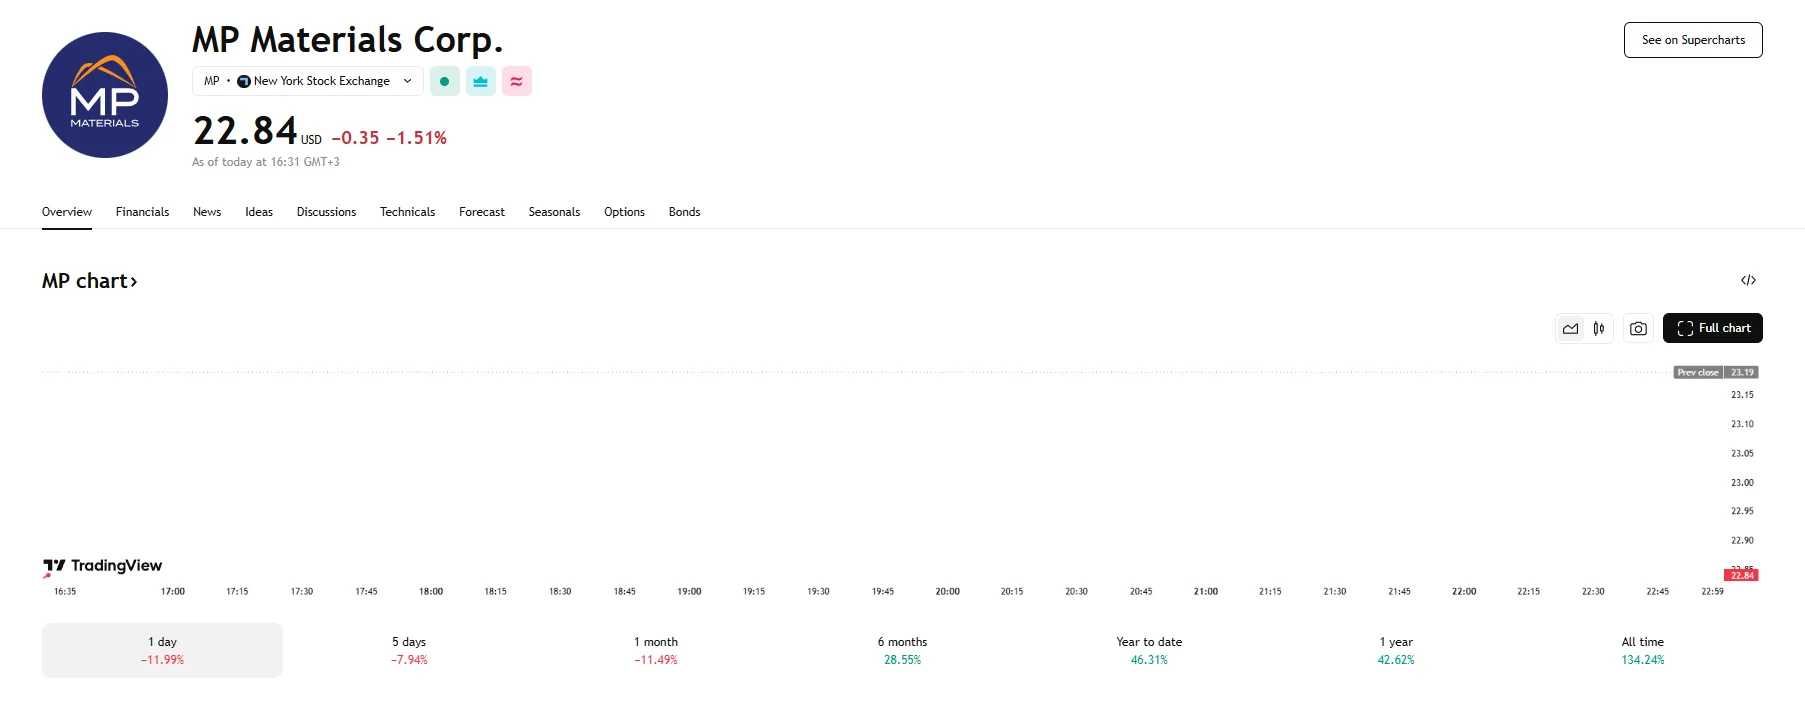Open the Technicals tab
Viewport: 1805px width, 703px height.
(x=407, y=212)
